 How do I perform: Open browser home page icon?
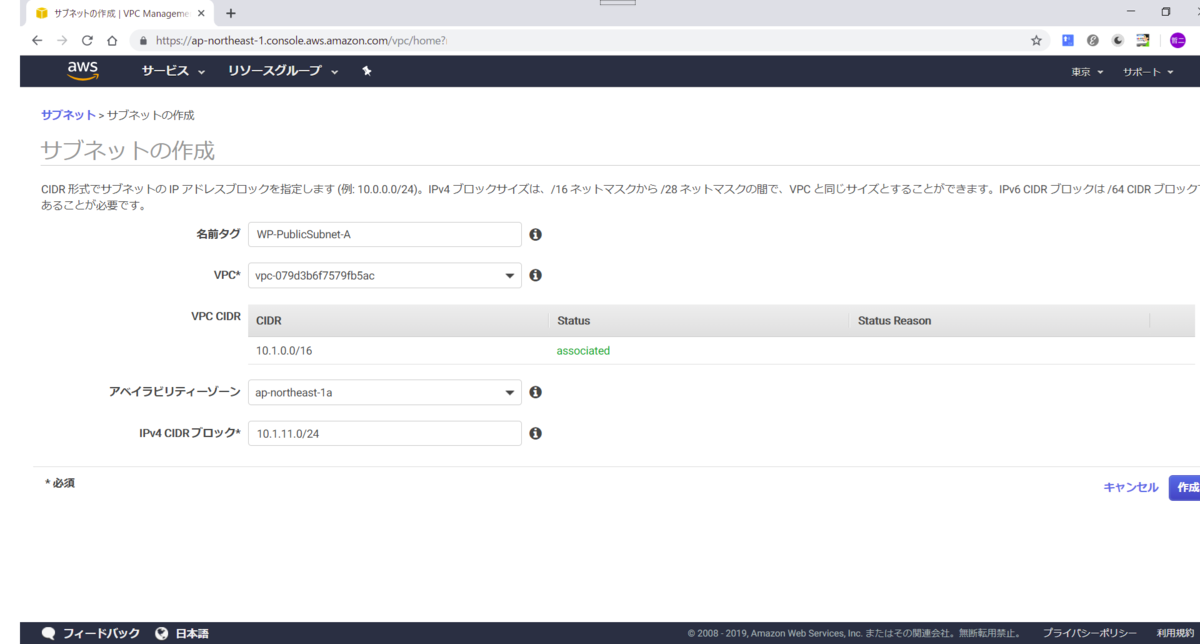[x=111, y=41]
